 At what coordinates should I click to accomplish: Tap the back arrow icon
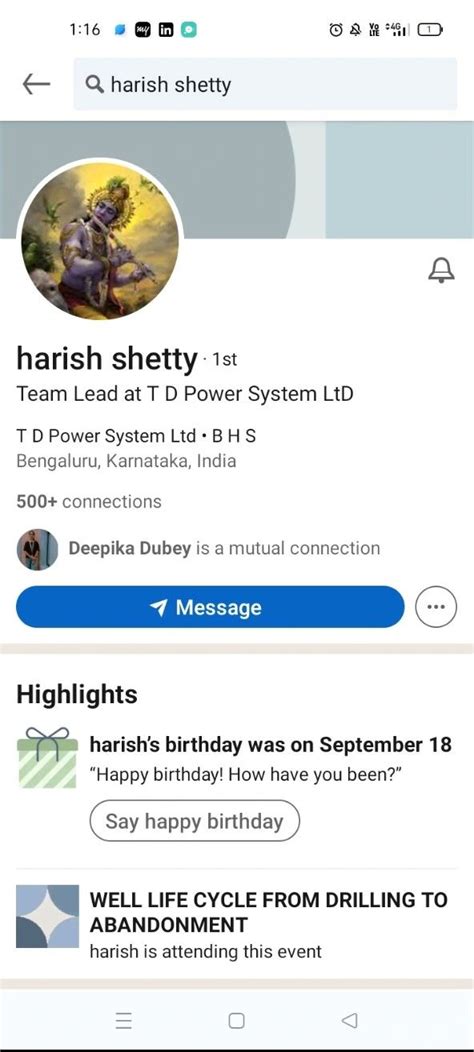[x=36, y=84]
